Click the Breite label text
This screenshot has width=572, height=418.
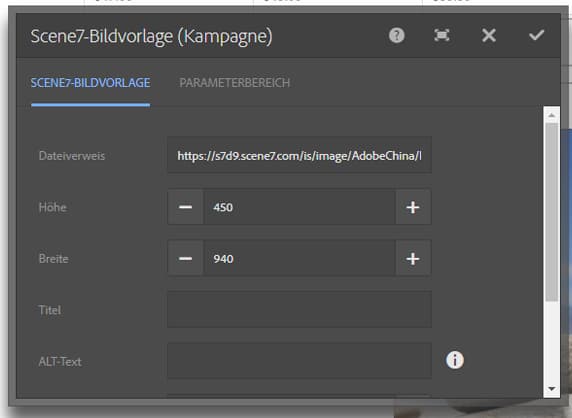(54, 258)
